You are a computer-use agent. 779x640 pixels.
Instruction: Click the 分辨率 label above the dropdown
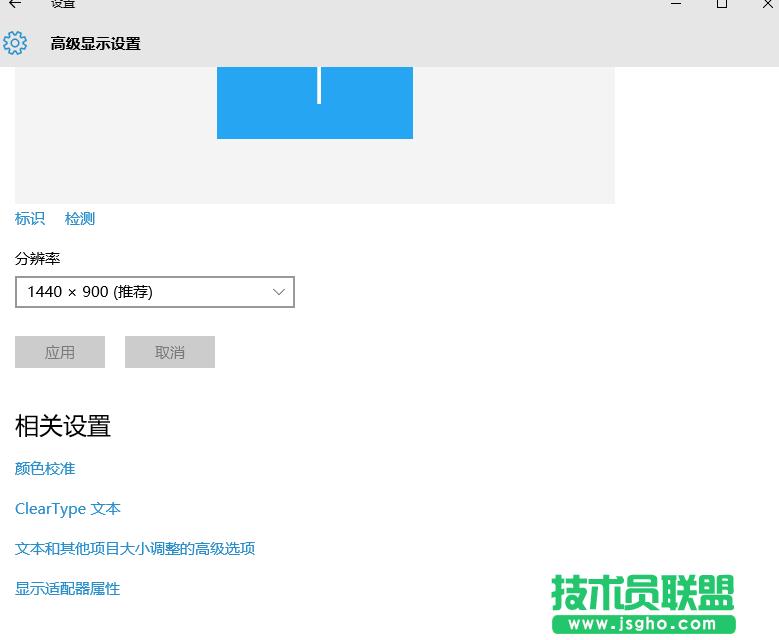pos(38,259)
